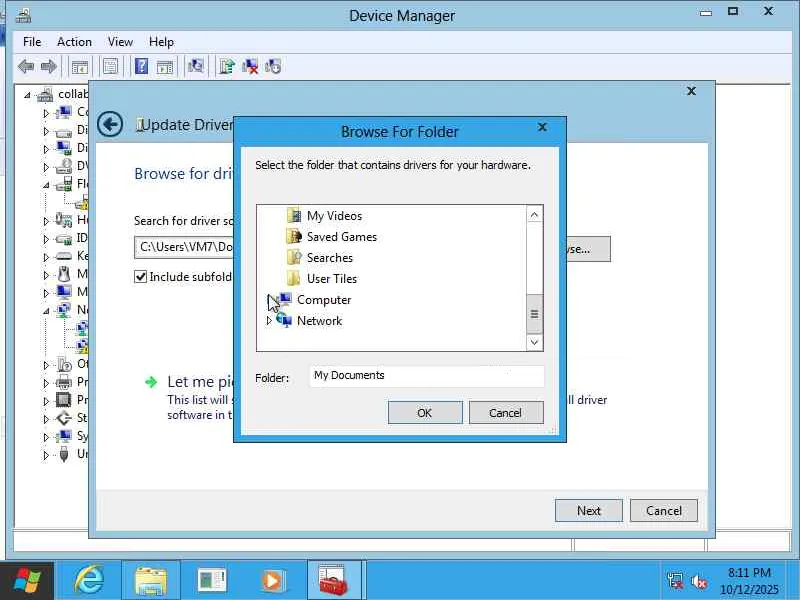Select the User Tiles folder icon
Screen dimensions: 800x600
pos(294,278)
